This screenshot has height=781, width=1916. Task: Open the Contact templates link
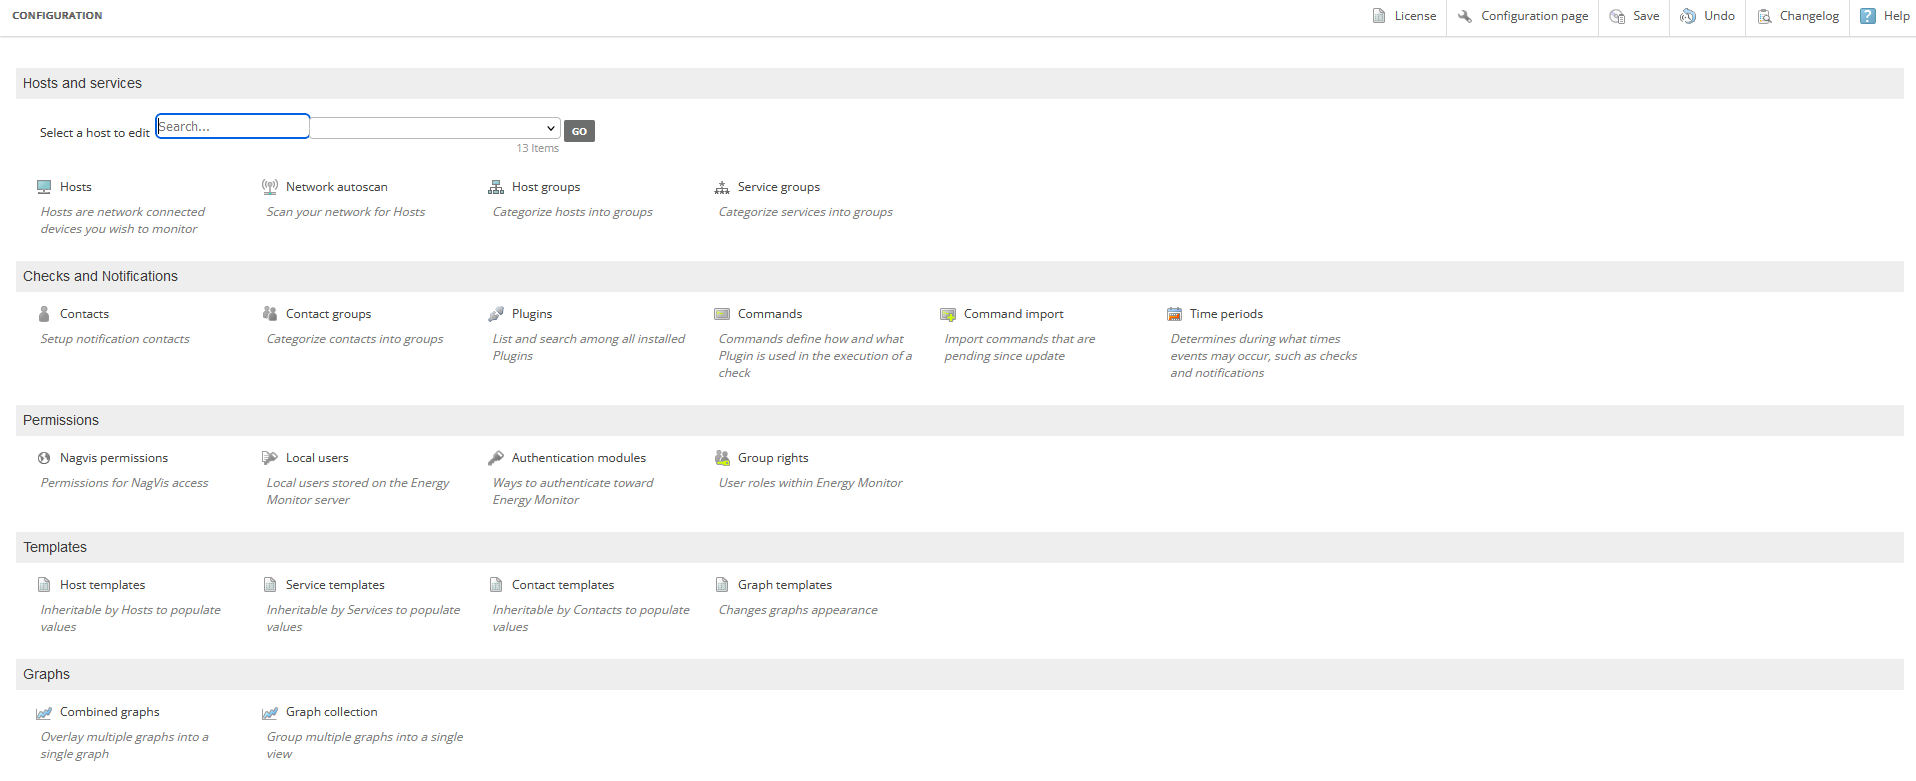563,585
